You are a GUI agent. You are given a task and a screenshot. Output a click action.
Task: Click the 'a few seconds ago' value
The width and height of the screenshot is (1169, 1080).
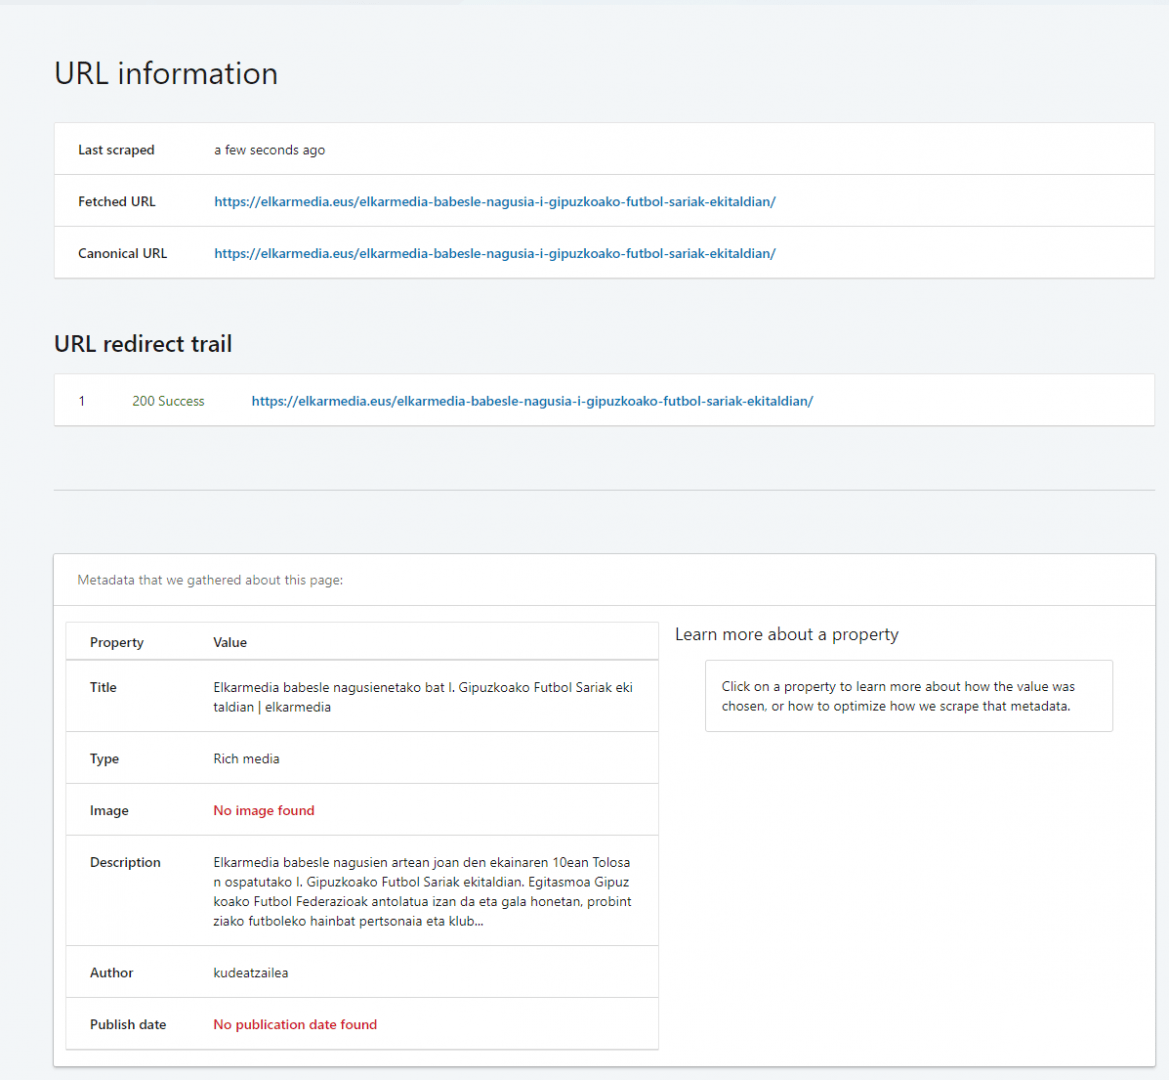(x=270, y=150)
